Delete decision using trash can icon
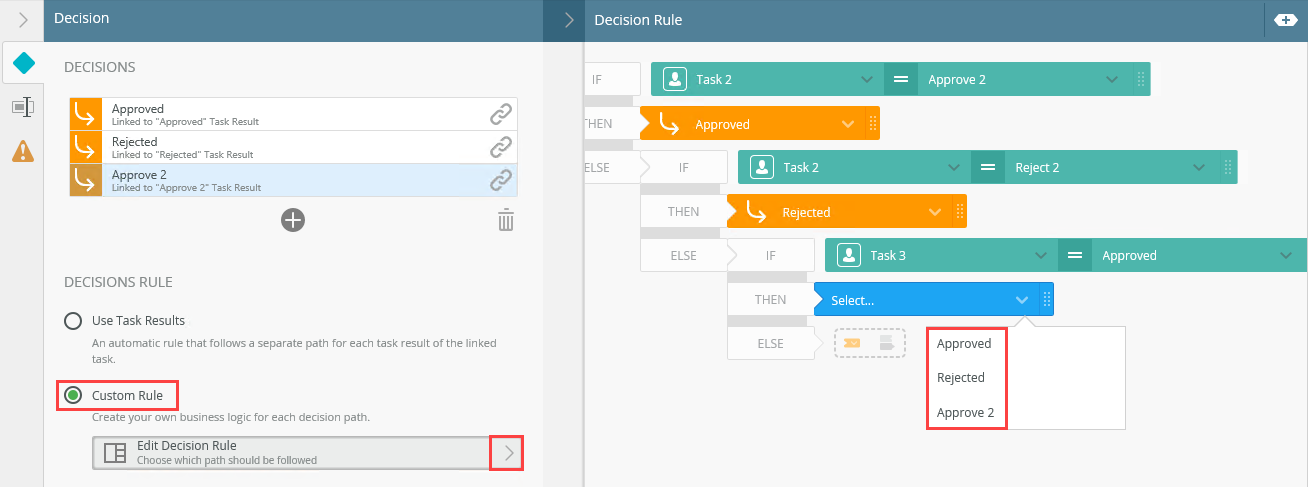This screenshot has height=487, width=1308. tap(506, 220)
